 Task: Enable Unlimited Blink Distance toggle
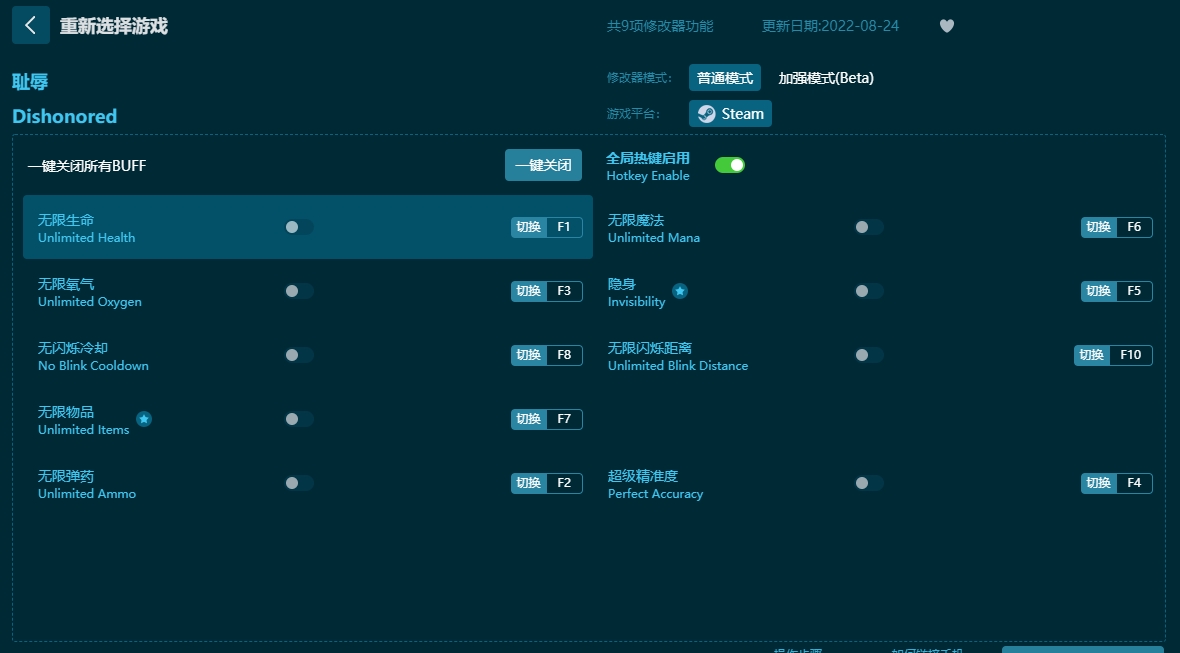tap(868, 355)
